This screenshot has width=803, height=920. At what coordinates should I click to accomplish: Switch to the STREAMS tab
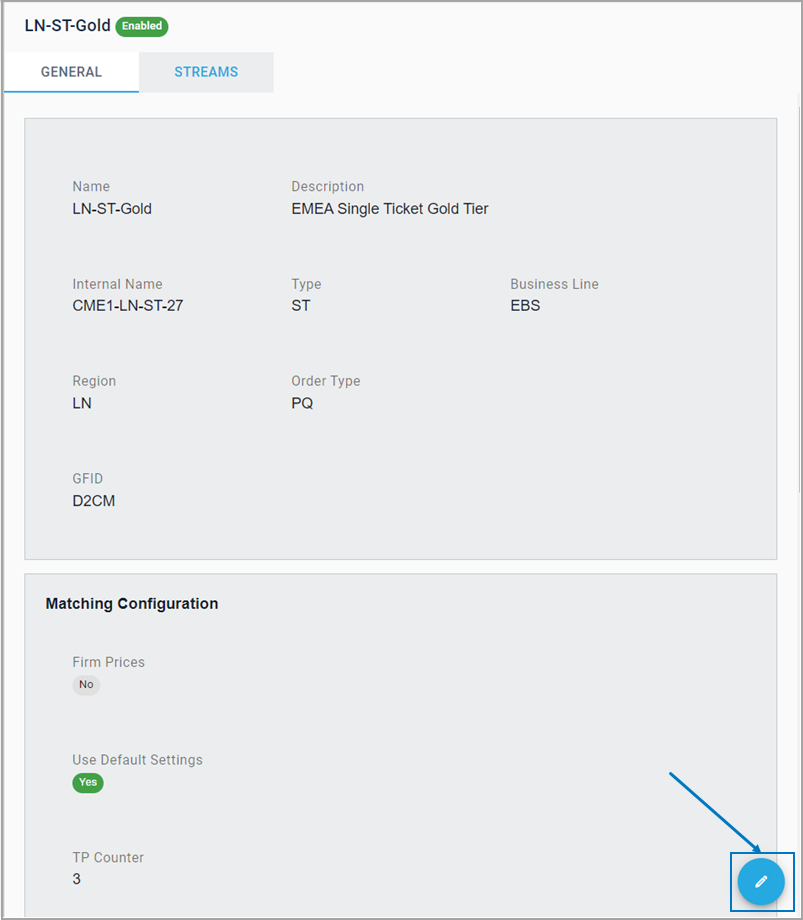pos(206,72)
